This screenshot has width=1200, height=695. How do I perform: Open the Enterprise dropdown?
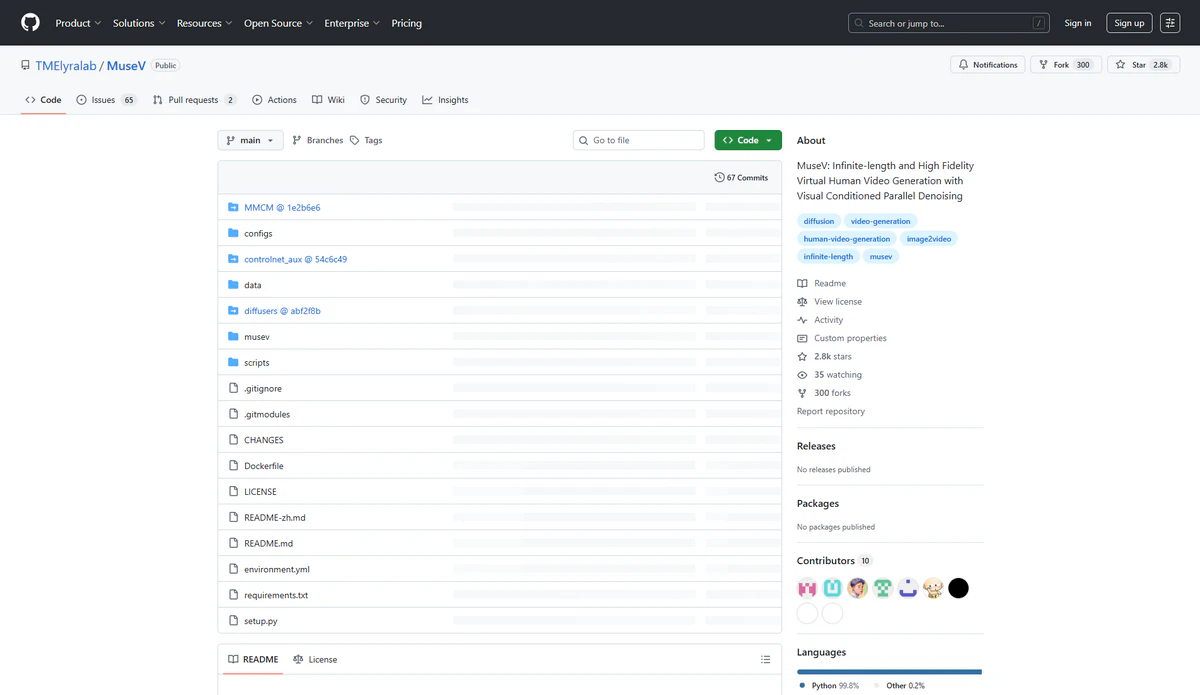tap(351, 23)
